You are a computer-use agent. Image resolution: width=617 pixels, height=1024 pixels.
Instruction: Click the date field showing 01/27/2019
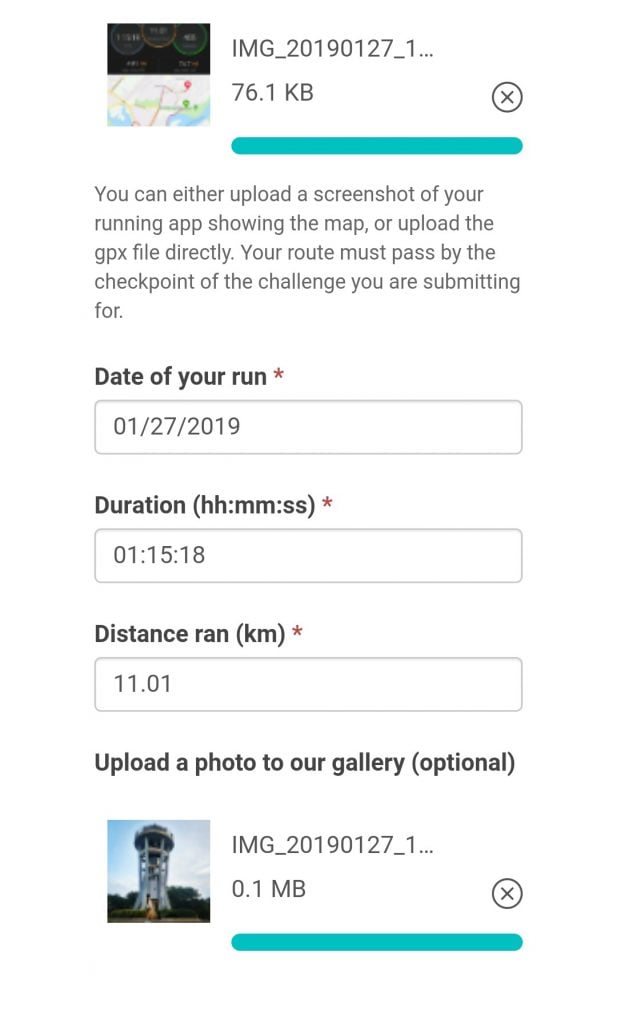308,427
